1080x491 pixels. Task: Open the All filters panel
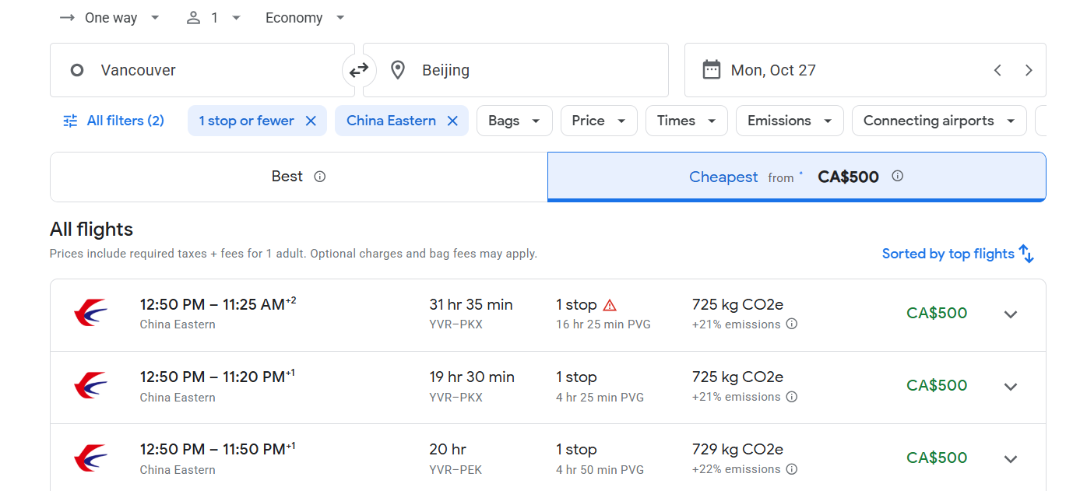pos(113,121)
